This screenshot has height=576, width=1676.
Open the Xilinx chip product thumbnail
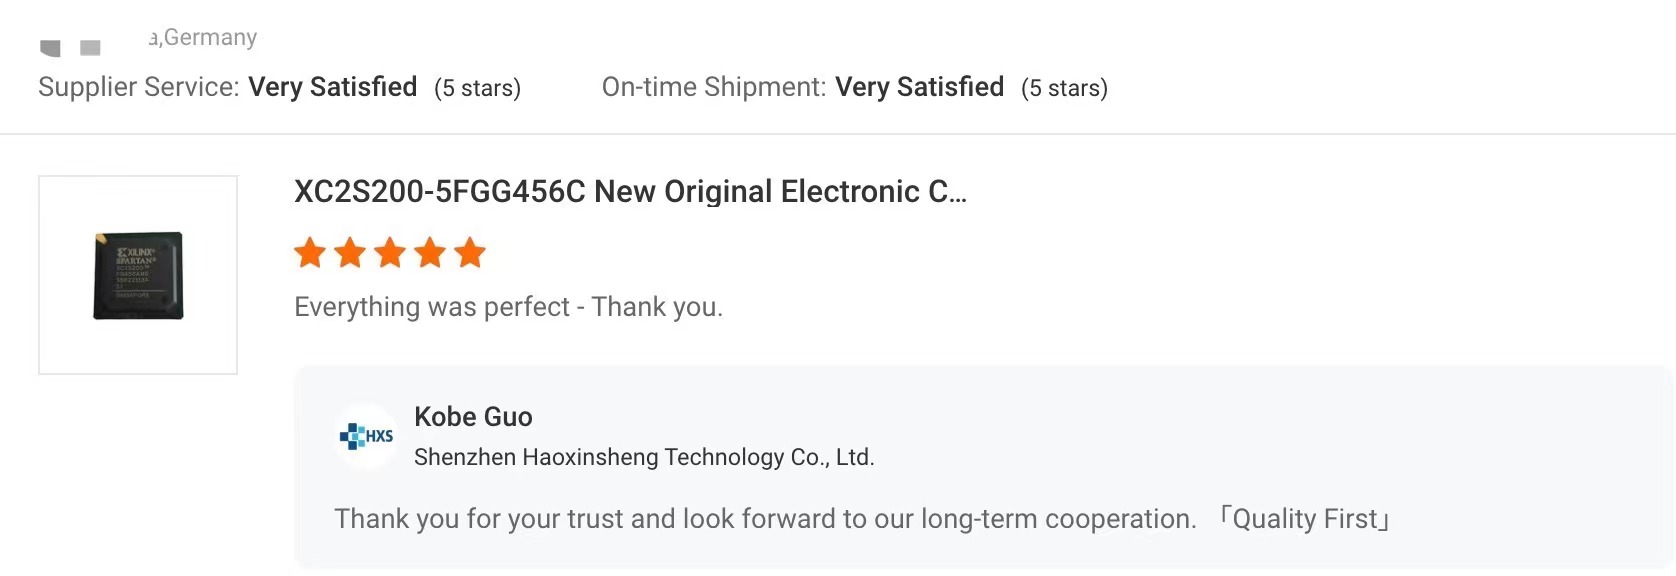(138, 275)
